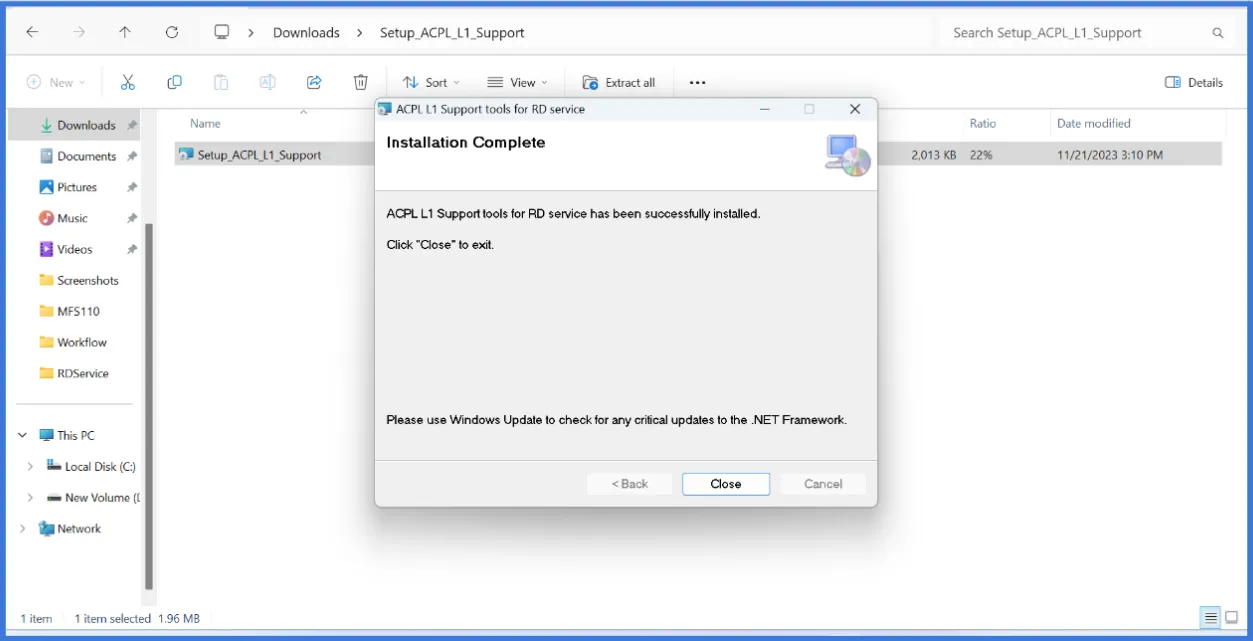Image resolution: width=1253 pixels, height=641 pixels.
Task: Sort by the Date modified column header
Action: pyautogui.click(x=1094, y=123)
